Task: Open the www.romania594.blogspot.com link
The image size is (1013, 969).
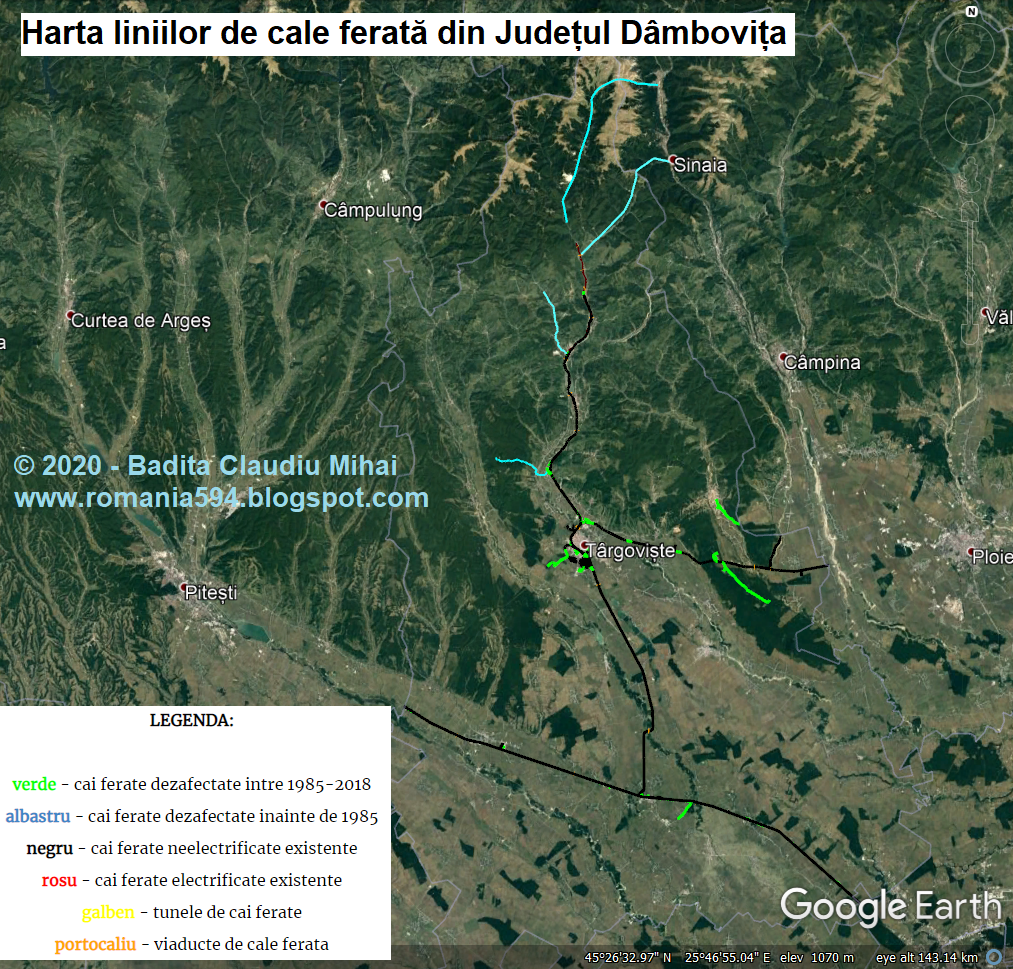Action: click(221, 497)
